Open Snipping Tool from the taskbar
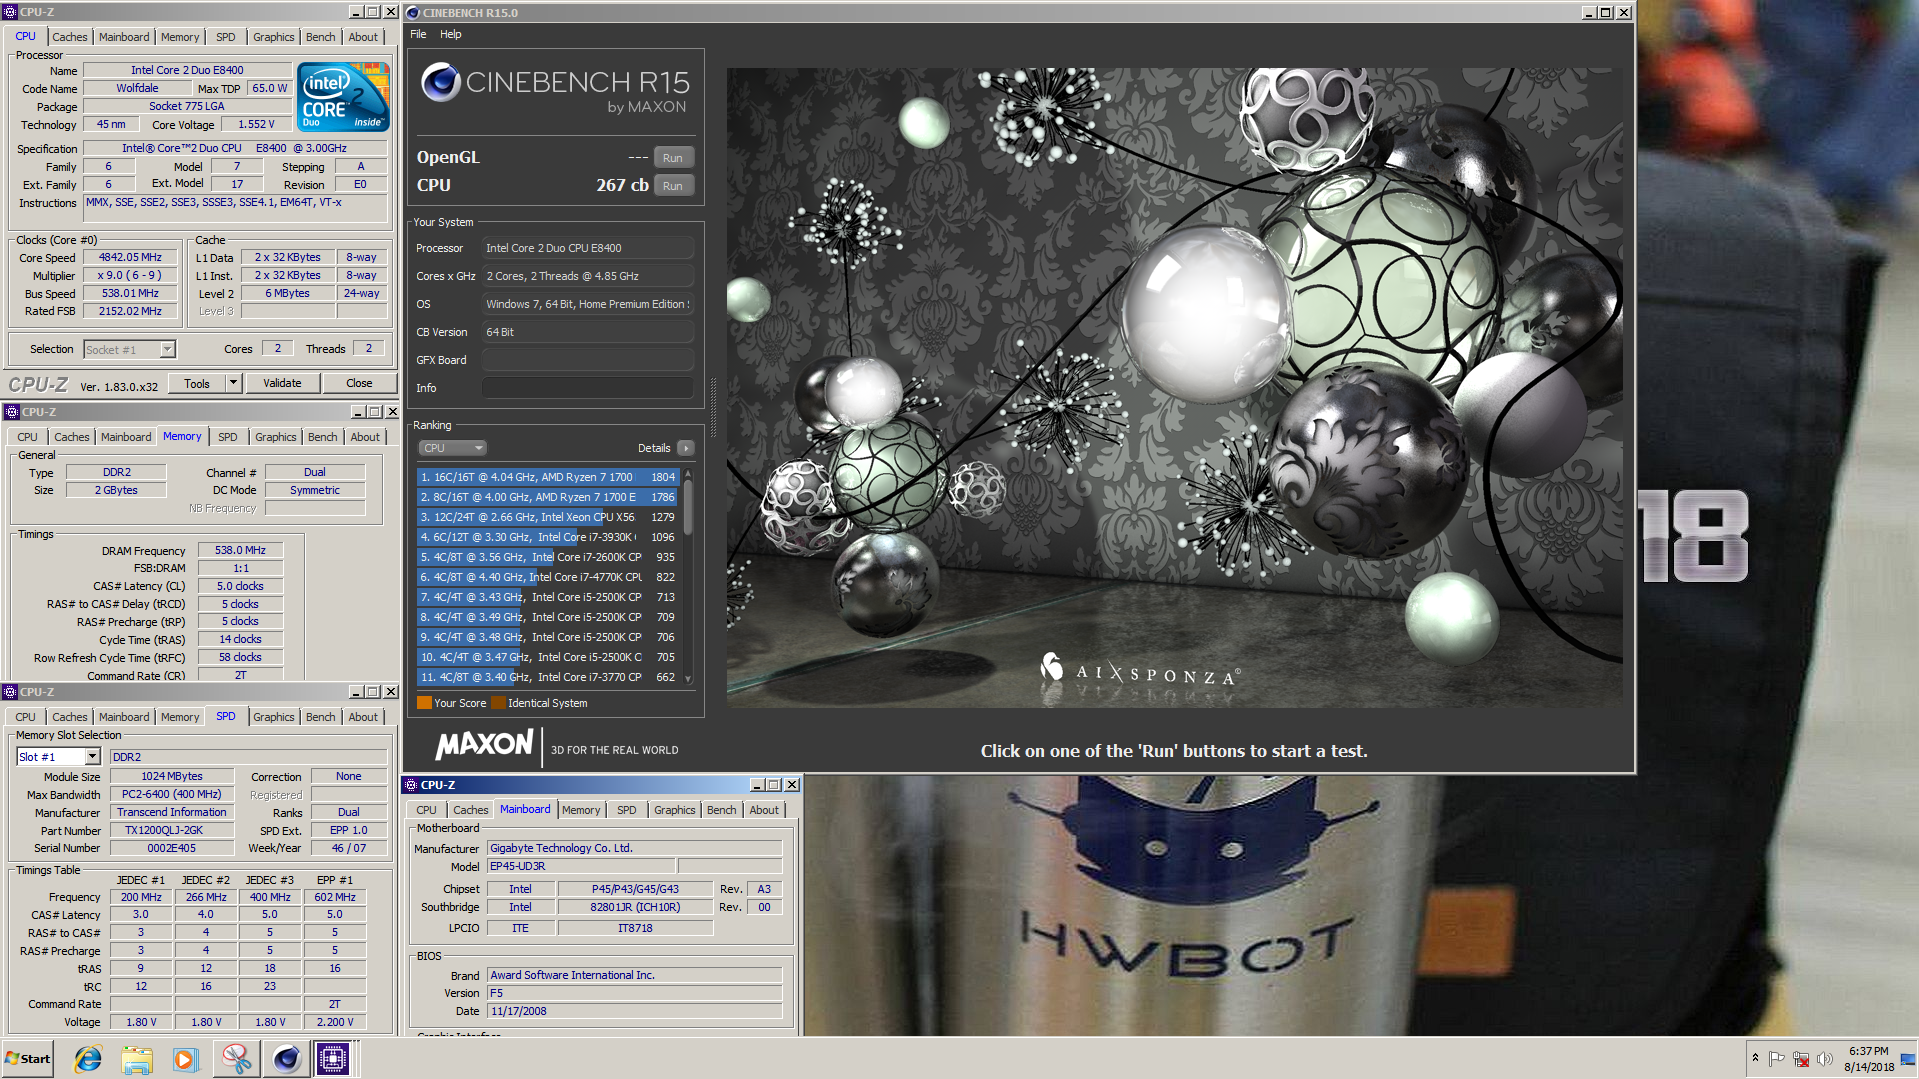This screenshot has width=1919, height=1079. [236, 1059]
